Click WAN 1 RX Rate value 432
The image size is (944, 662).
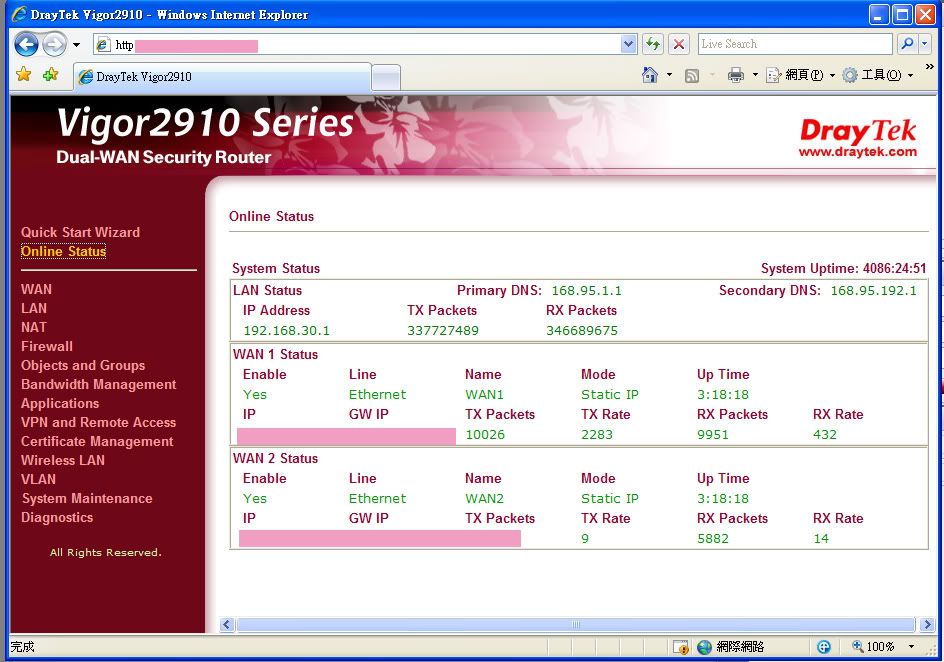[x=825, y=435]
